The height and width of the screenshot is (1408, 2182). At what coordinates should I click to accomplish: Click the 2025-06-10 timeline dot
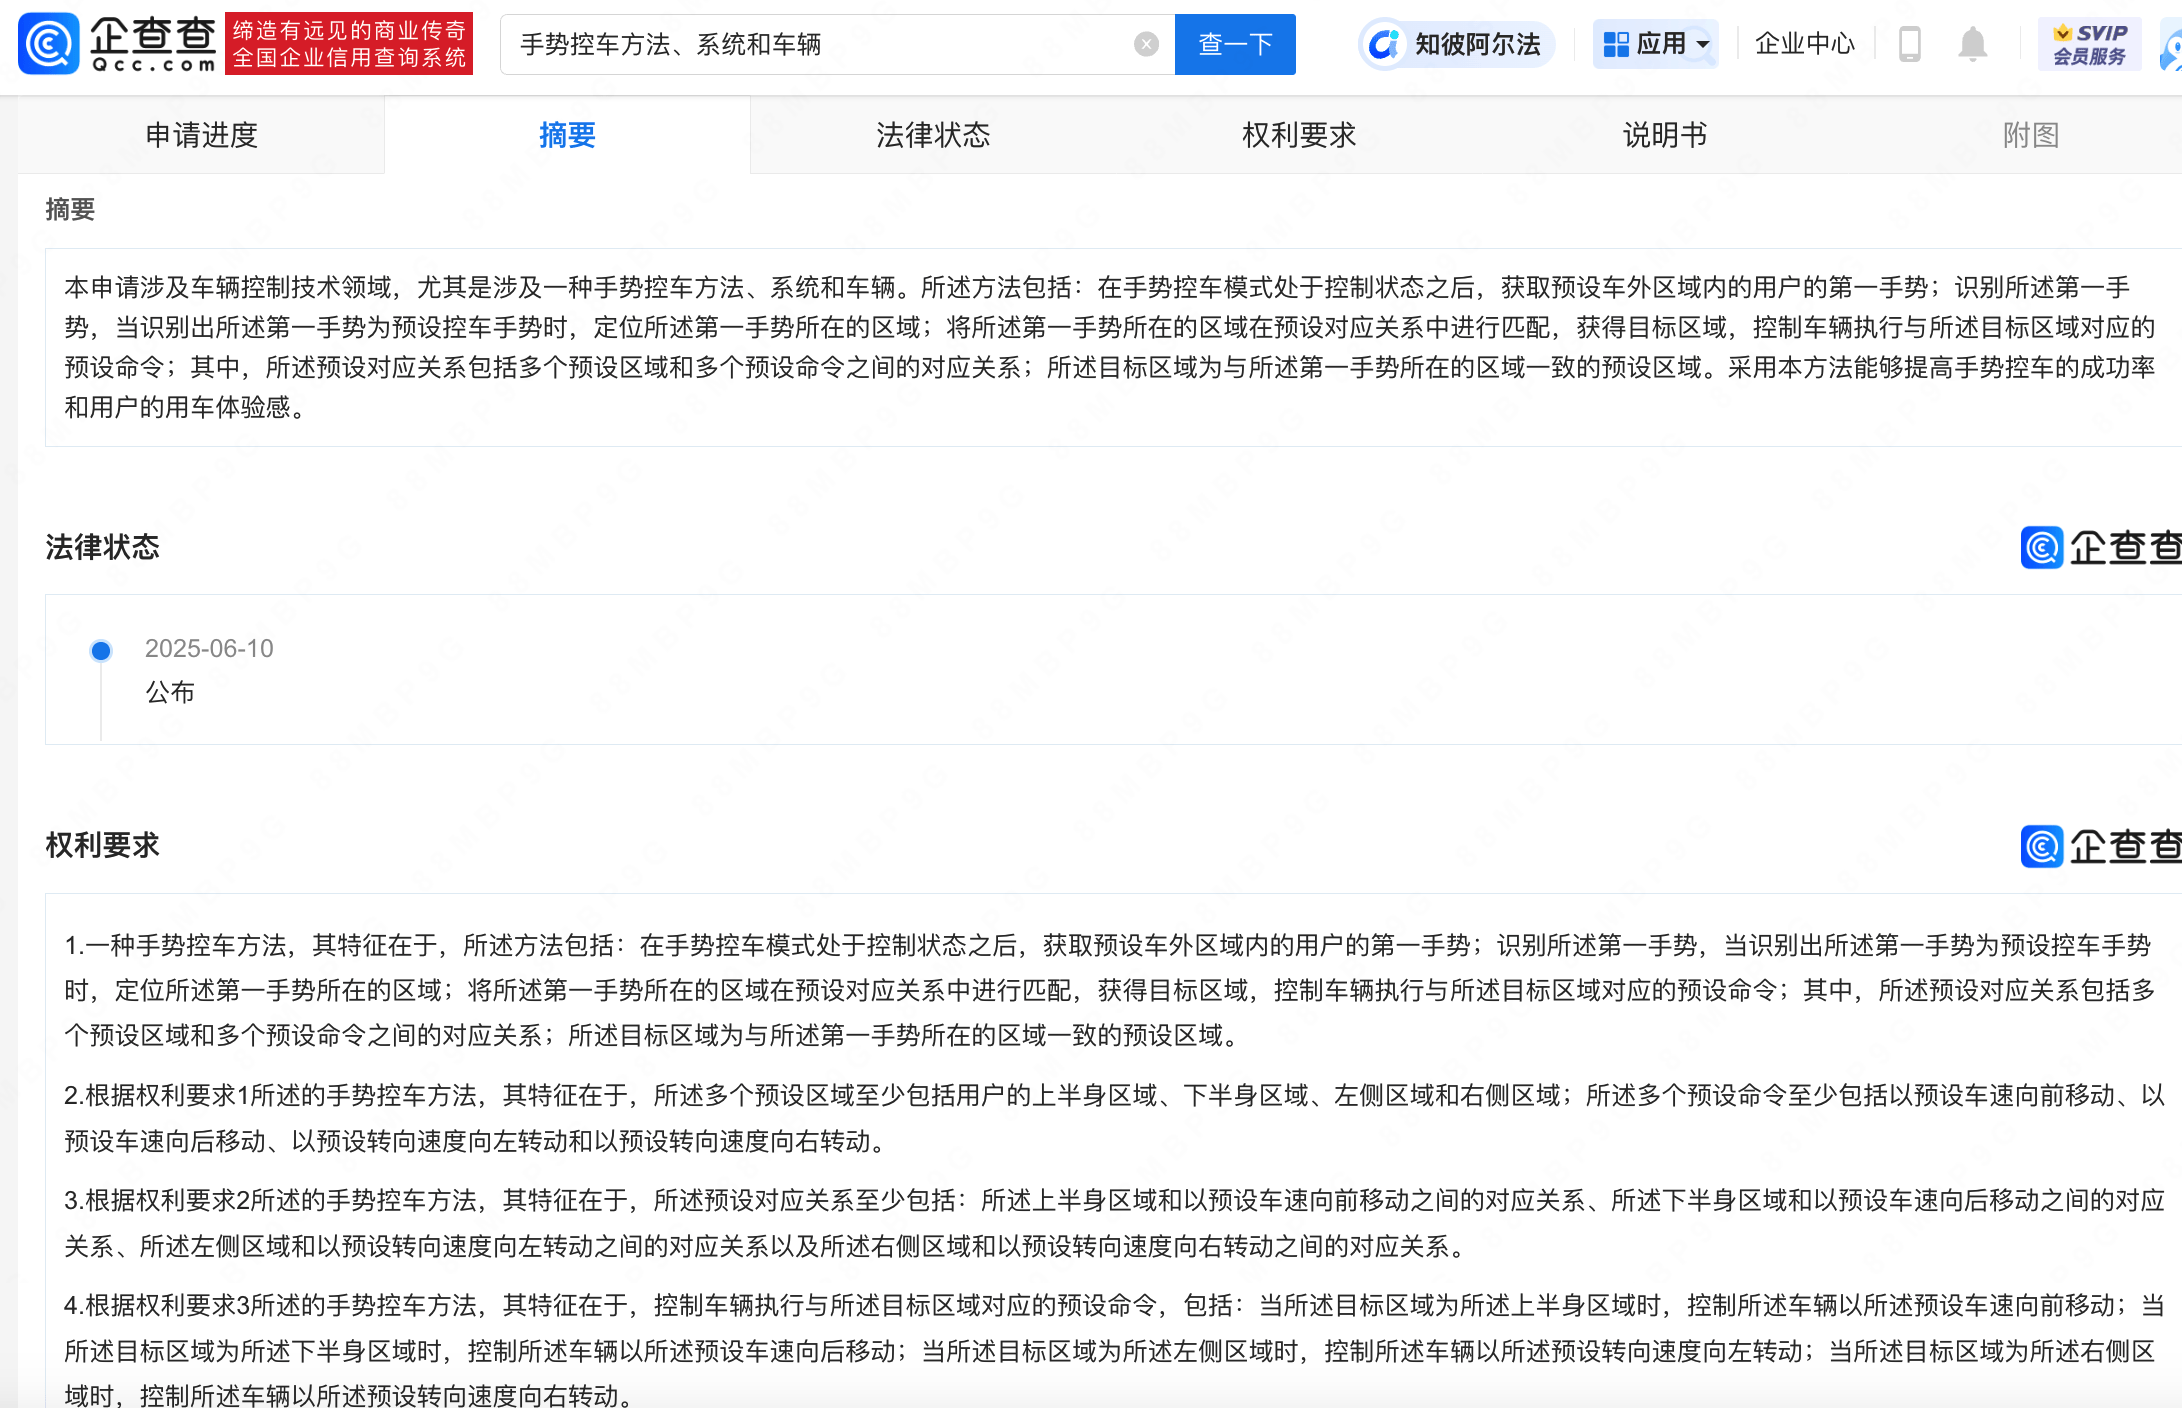101,651
